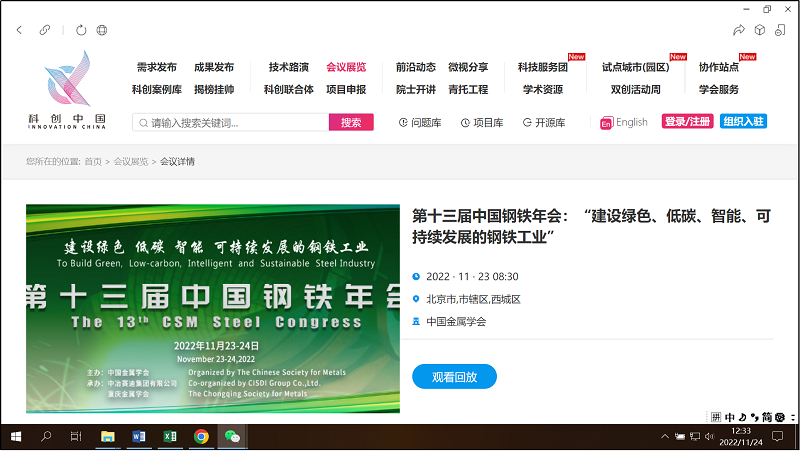Open the 科技服务团 menu item
Screen dimensions: 800x451
coord(543,67)
